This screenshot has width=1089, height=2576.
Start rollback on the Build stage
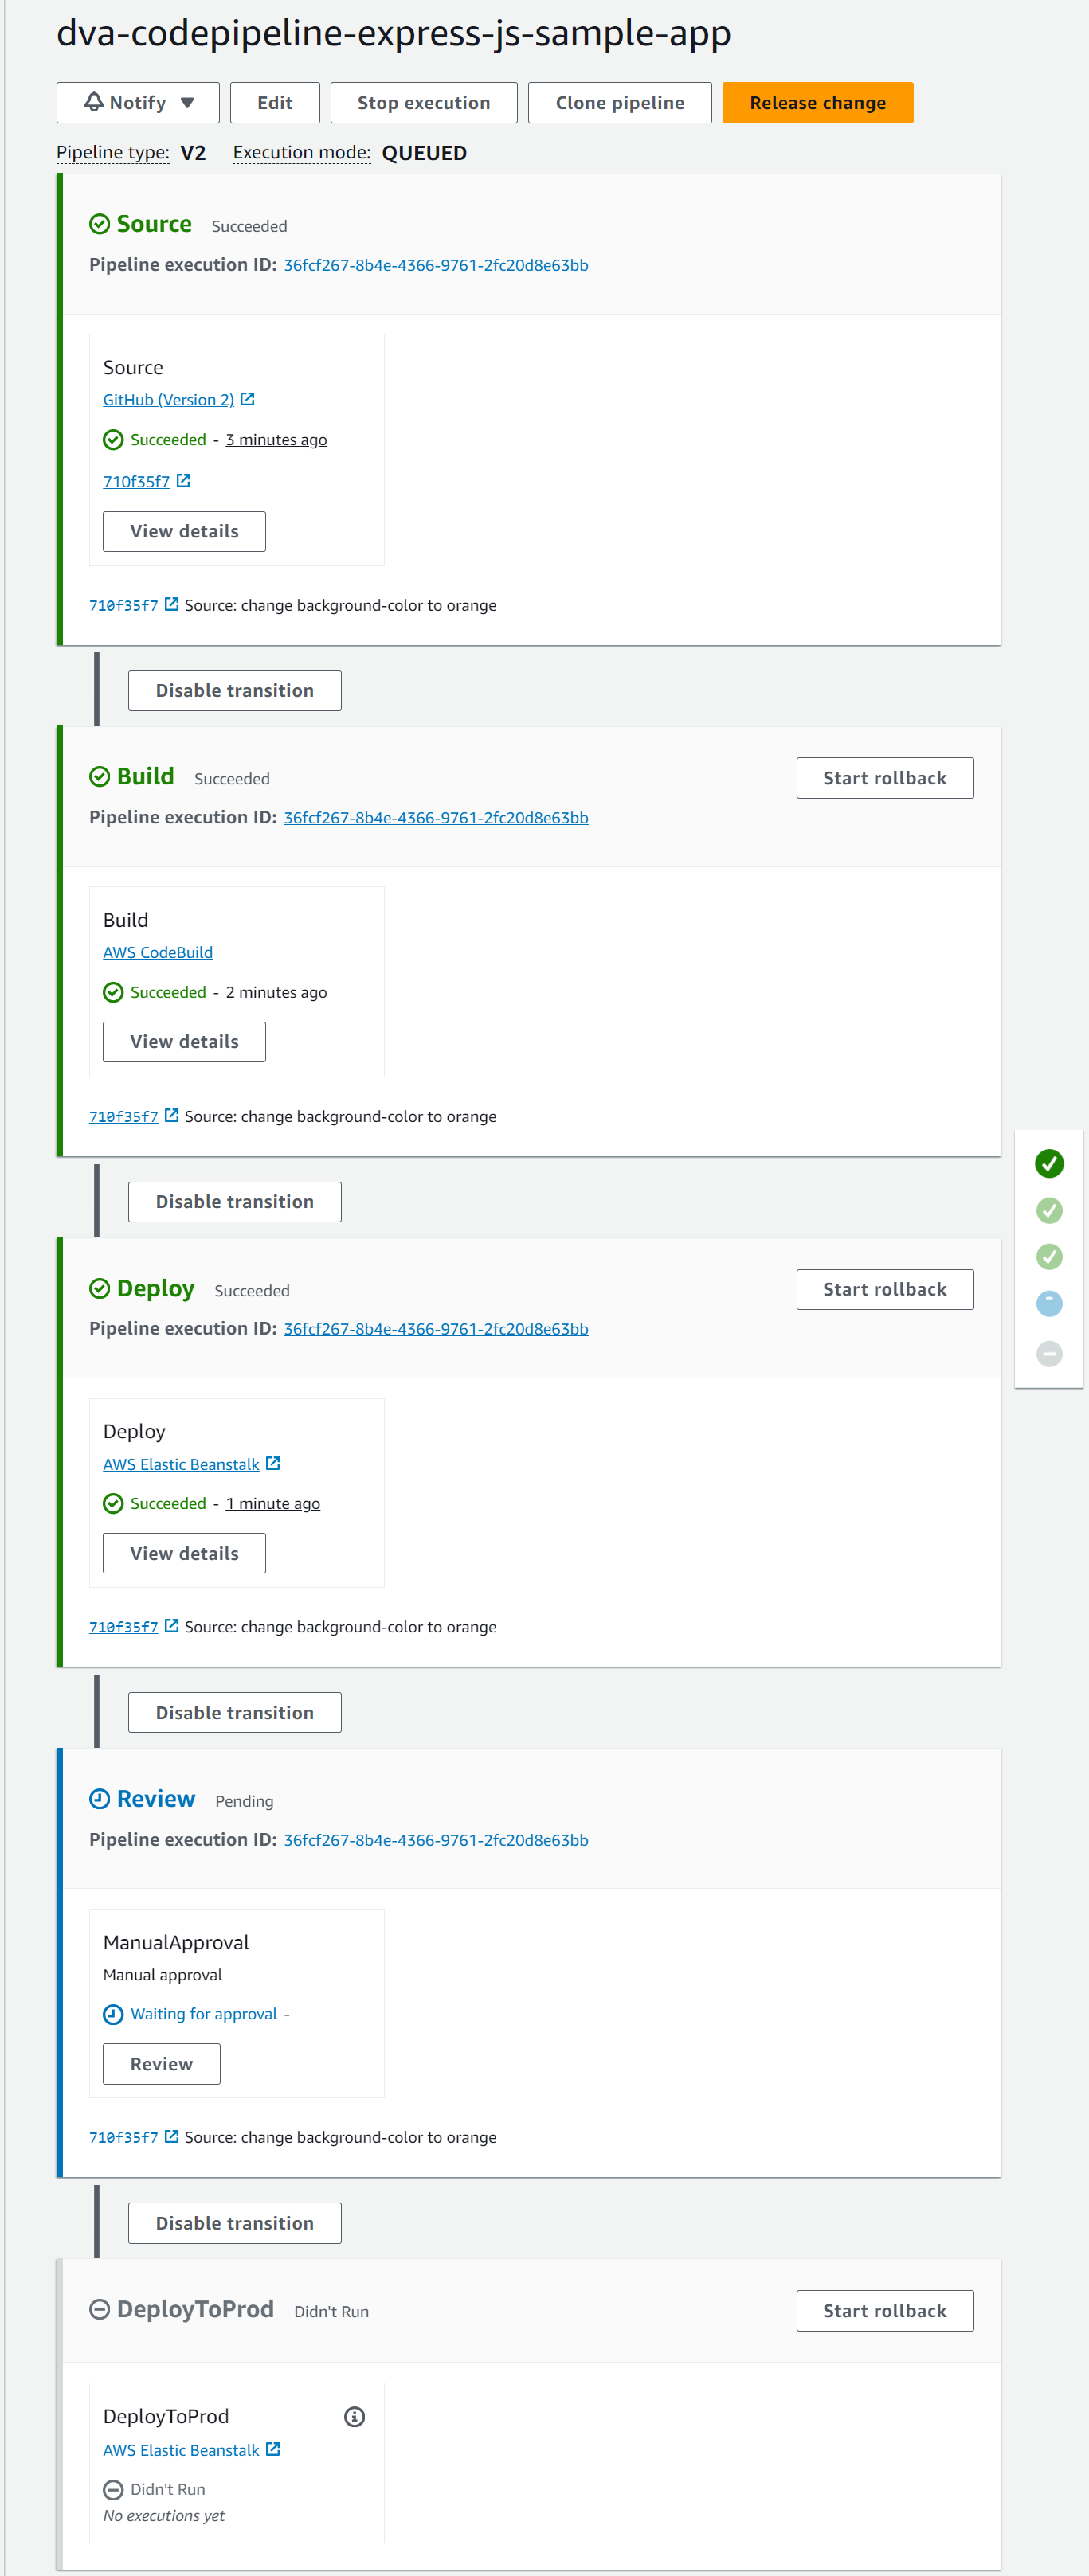pos(884,778)
